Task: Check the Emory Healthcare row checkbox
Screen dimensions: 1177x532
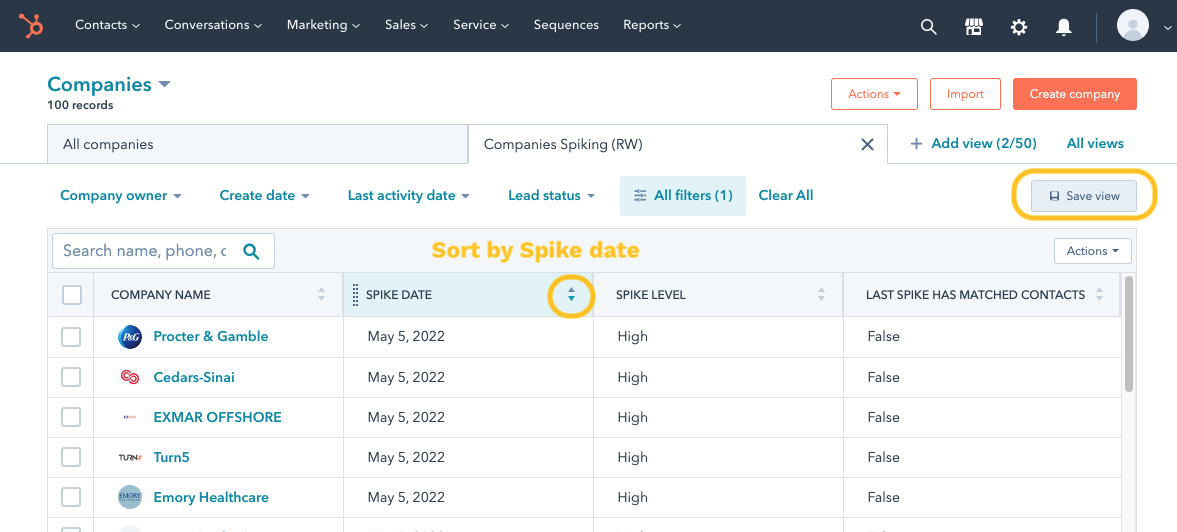Action: coord(71,497)
